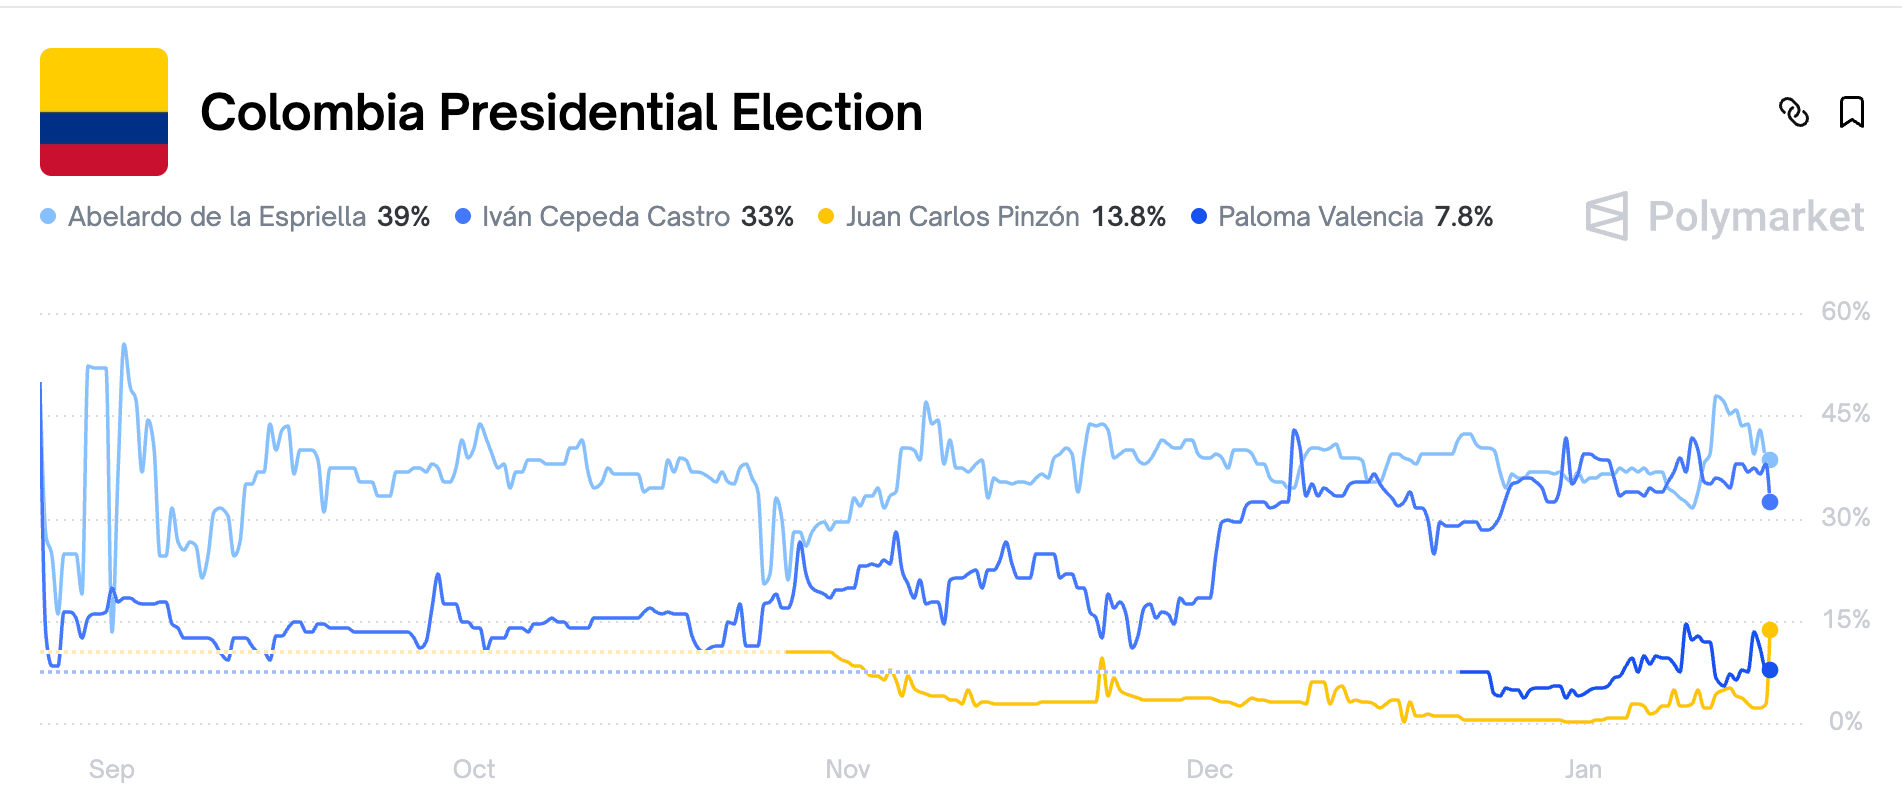Click the yellow Juan Carlos Pinzón legend dot
Image resolution: width=1902 pixels, height=810 pixels.
click(826, 216)
